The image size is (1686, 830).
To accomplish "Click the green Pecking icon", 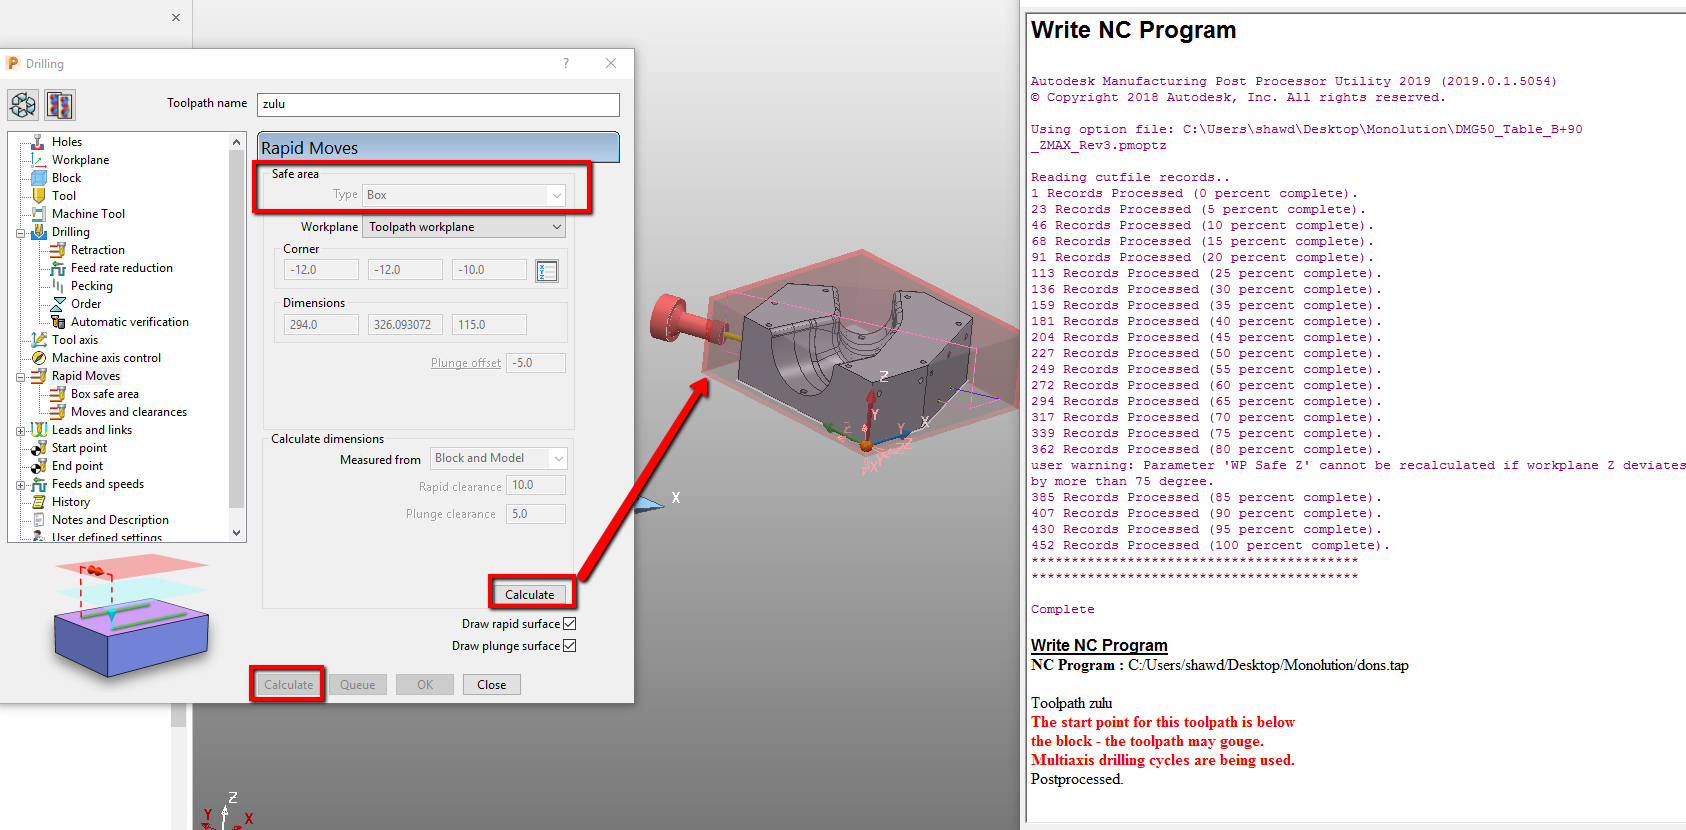I will [58, 286].
